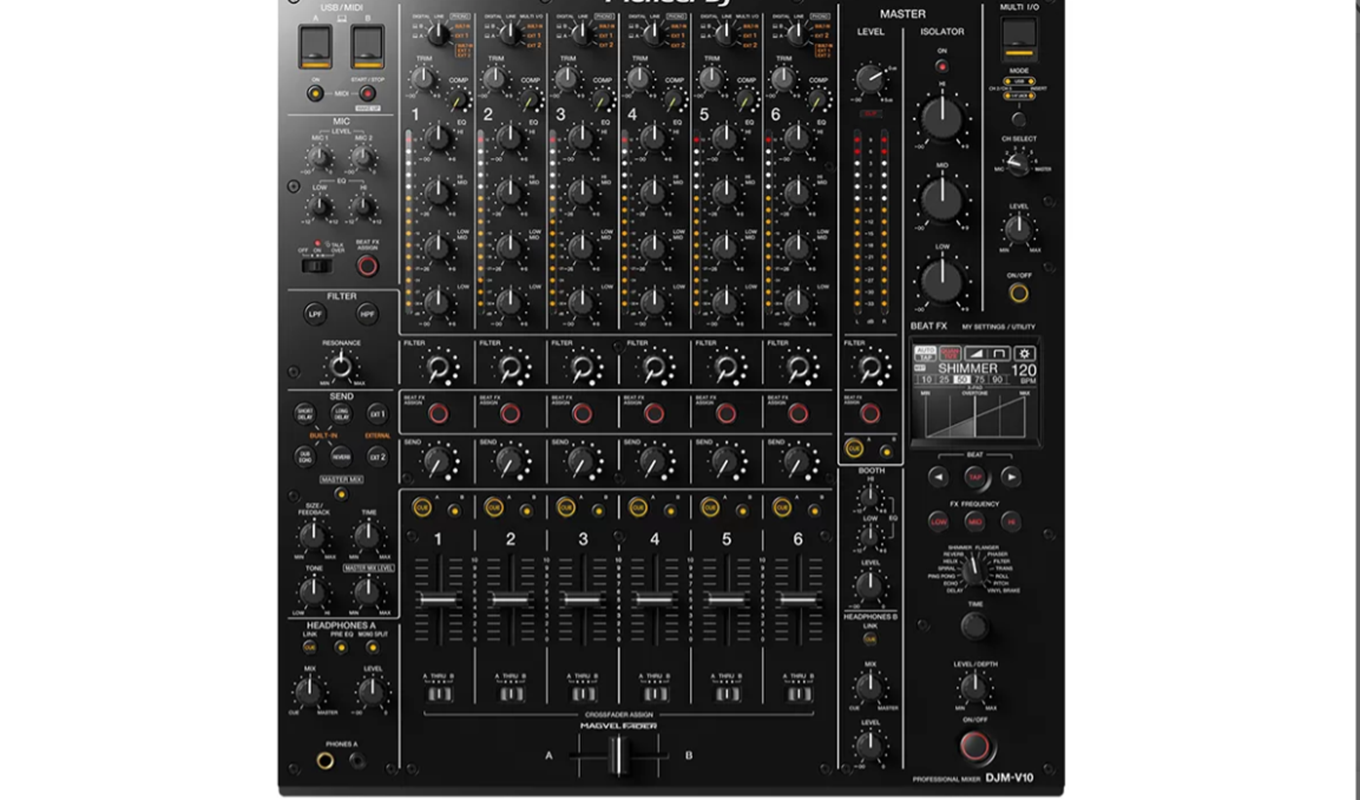This screenshot has width=1360, height=800.
Task: Click the channel 3 fader handle
Action: 582,600
